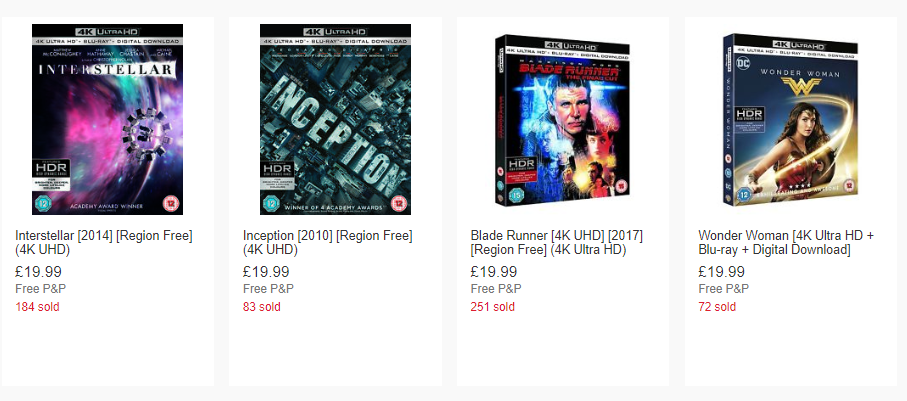Viewport: 907px width, 401px height.
Task: Click the £19.99 price under Inception
Action: point(266,272)
